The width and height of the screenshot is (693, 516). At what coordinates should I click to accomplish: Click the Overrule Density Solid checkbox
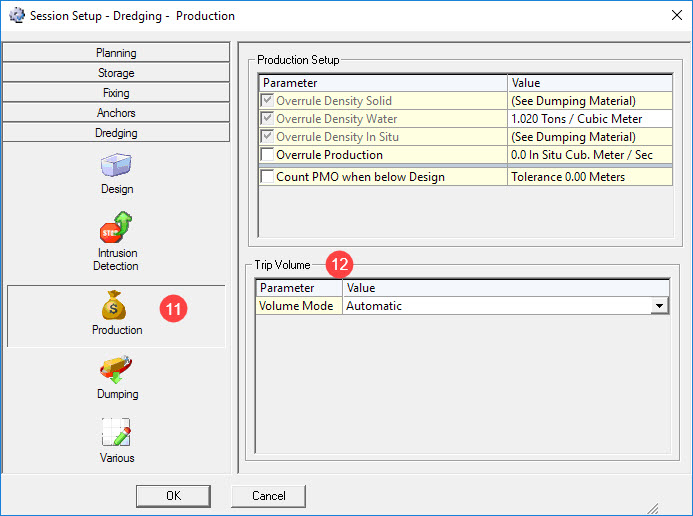[x=267, y=101]
